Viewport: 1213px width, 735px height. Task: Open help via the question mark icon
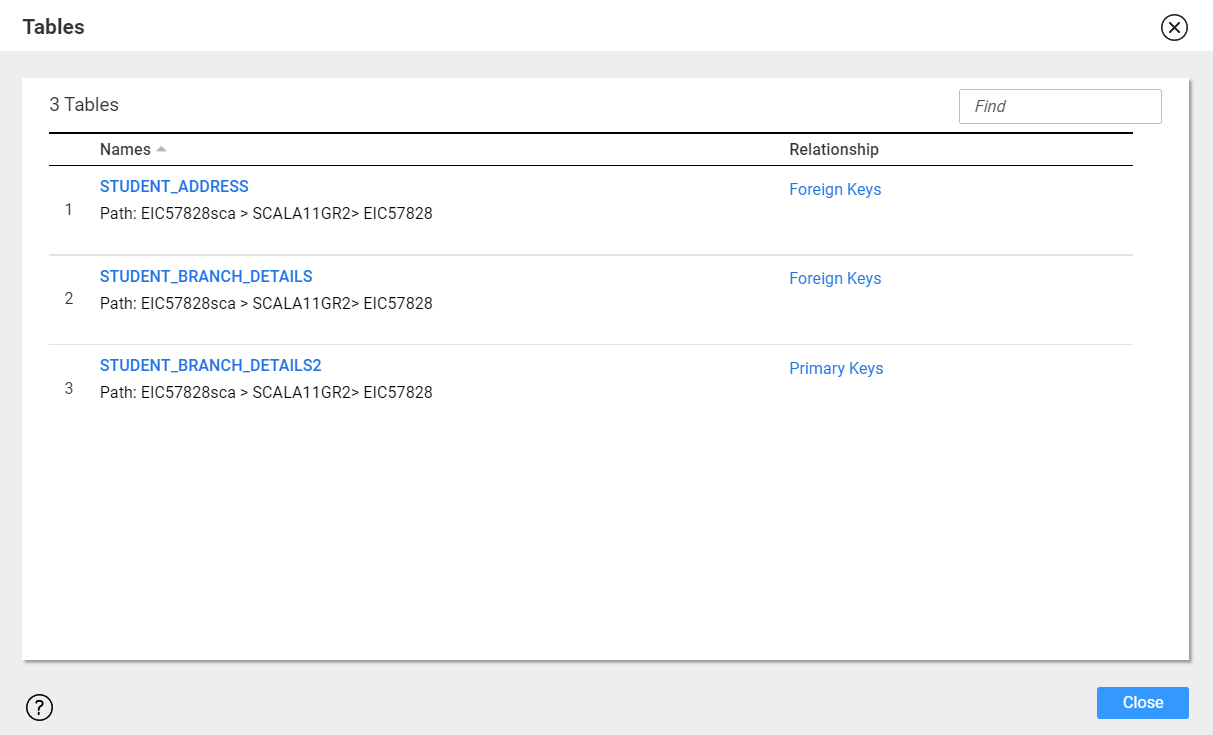click(39, 707)
